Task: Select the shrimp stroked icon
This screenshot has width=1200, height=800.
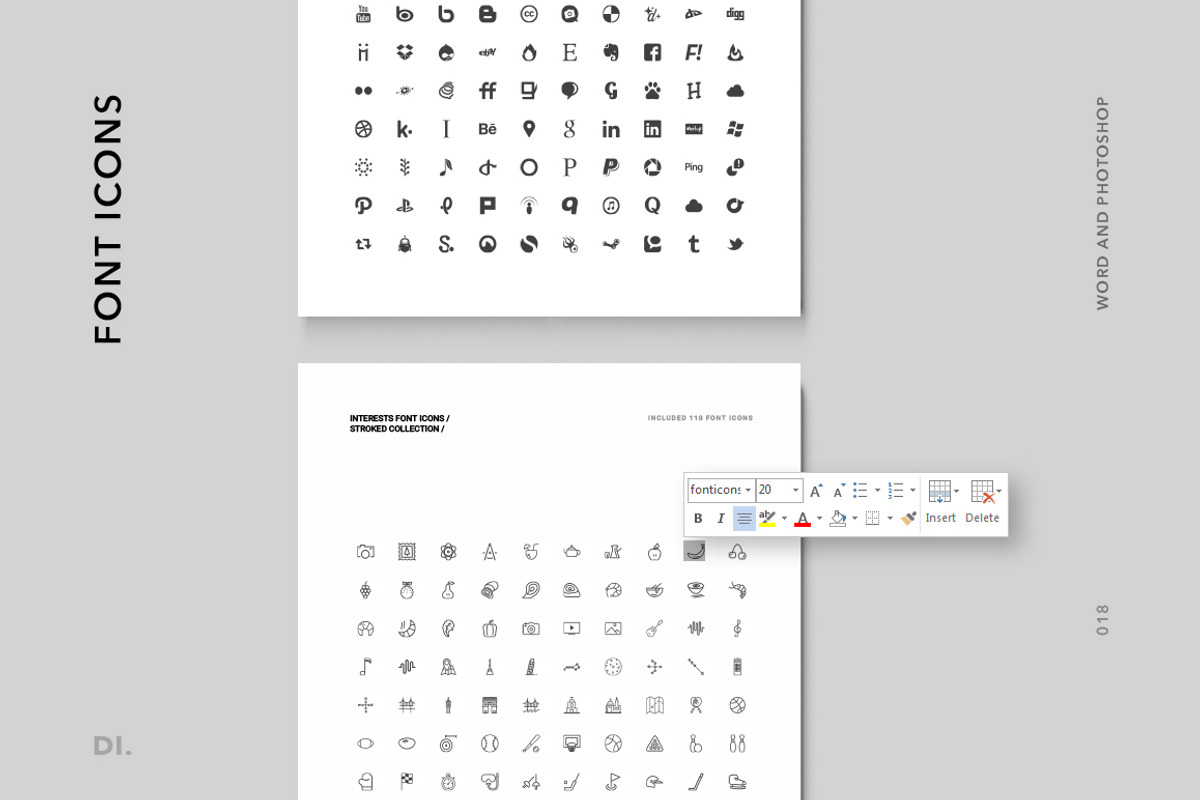Action: pyautogui.click(x=737, y=590)
